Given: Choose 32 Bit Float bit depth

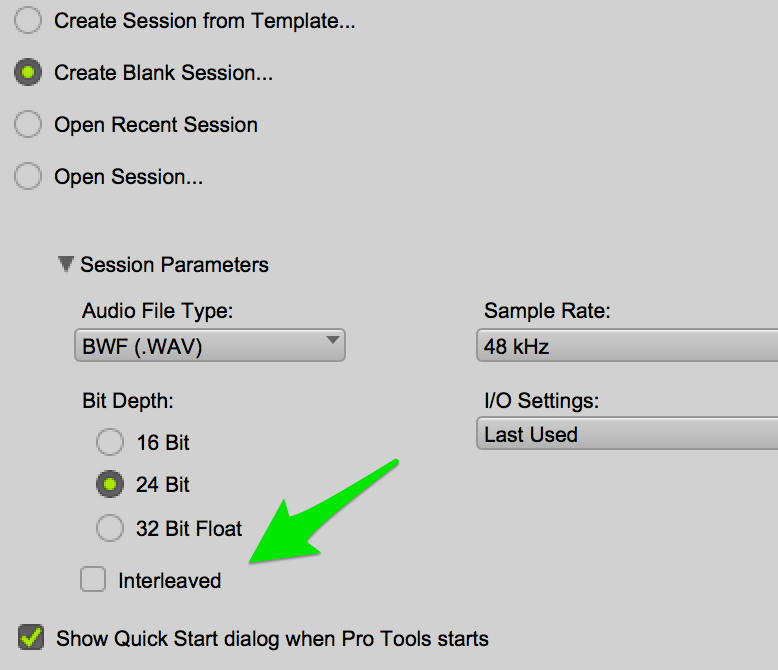Looking at the screenshot, I should pyautogui.click(x=109, y=528).
